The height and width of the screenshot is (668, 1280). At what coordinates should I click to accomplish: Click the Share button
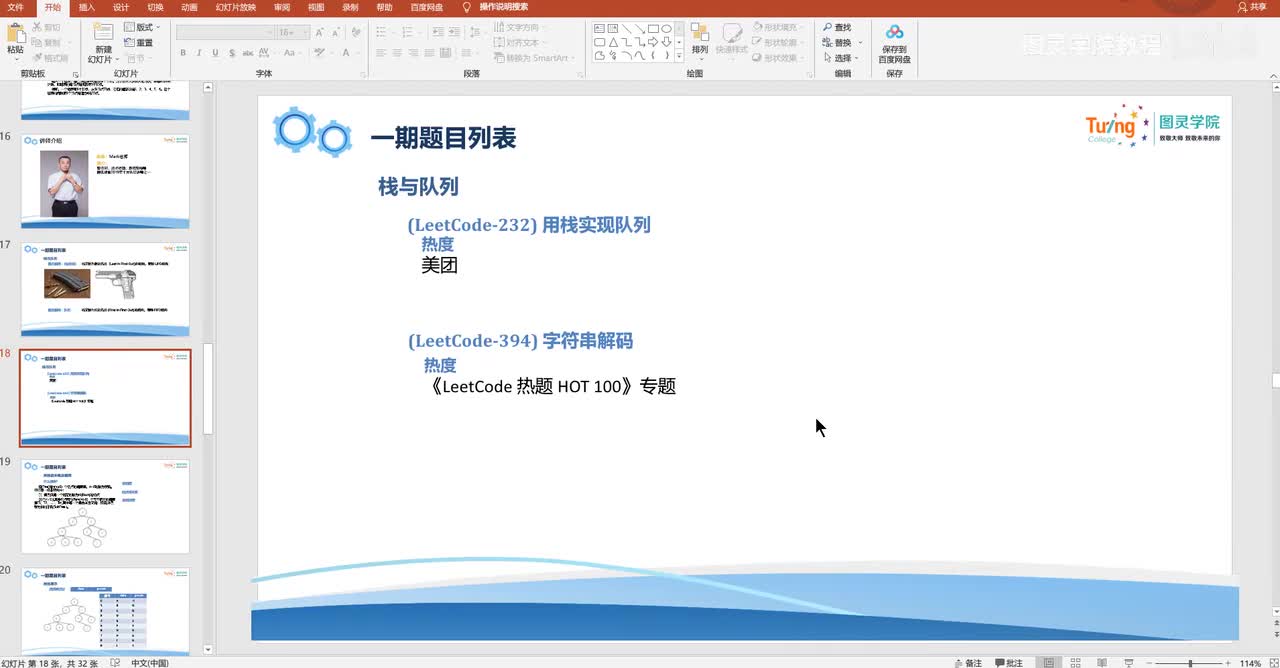(x=1252, y=7)
